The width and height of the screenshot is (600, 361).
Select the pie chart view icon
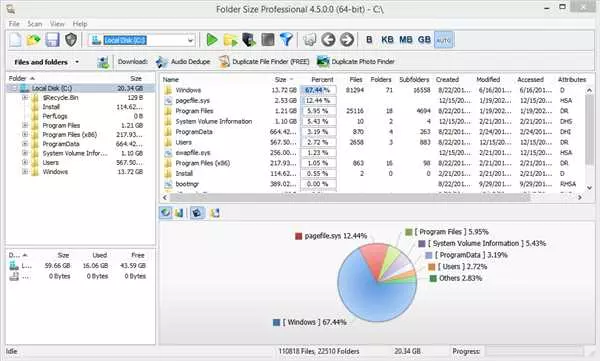click(166, 212)
